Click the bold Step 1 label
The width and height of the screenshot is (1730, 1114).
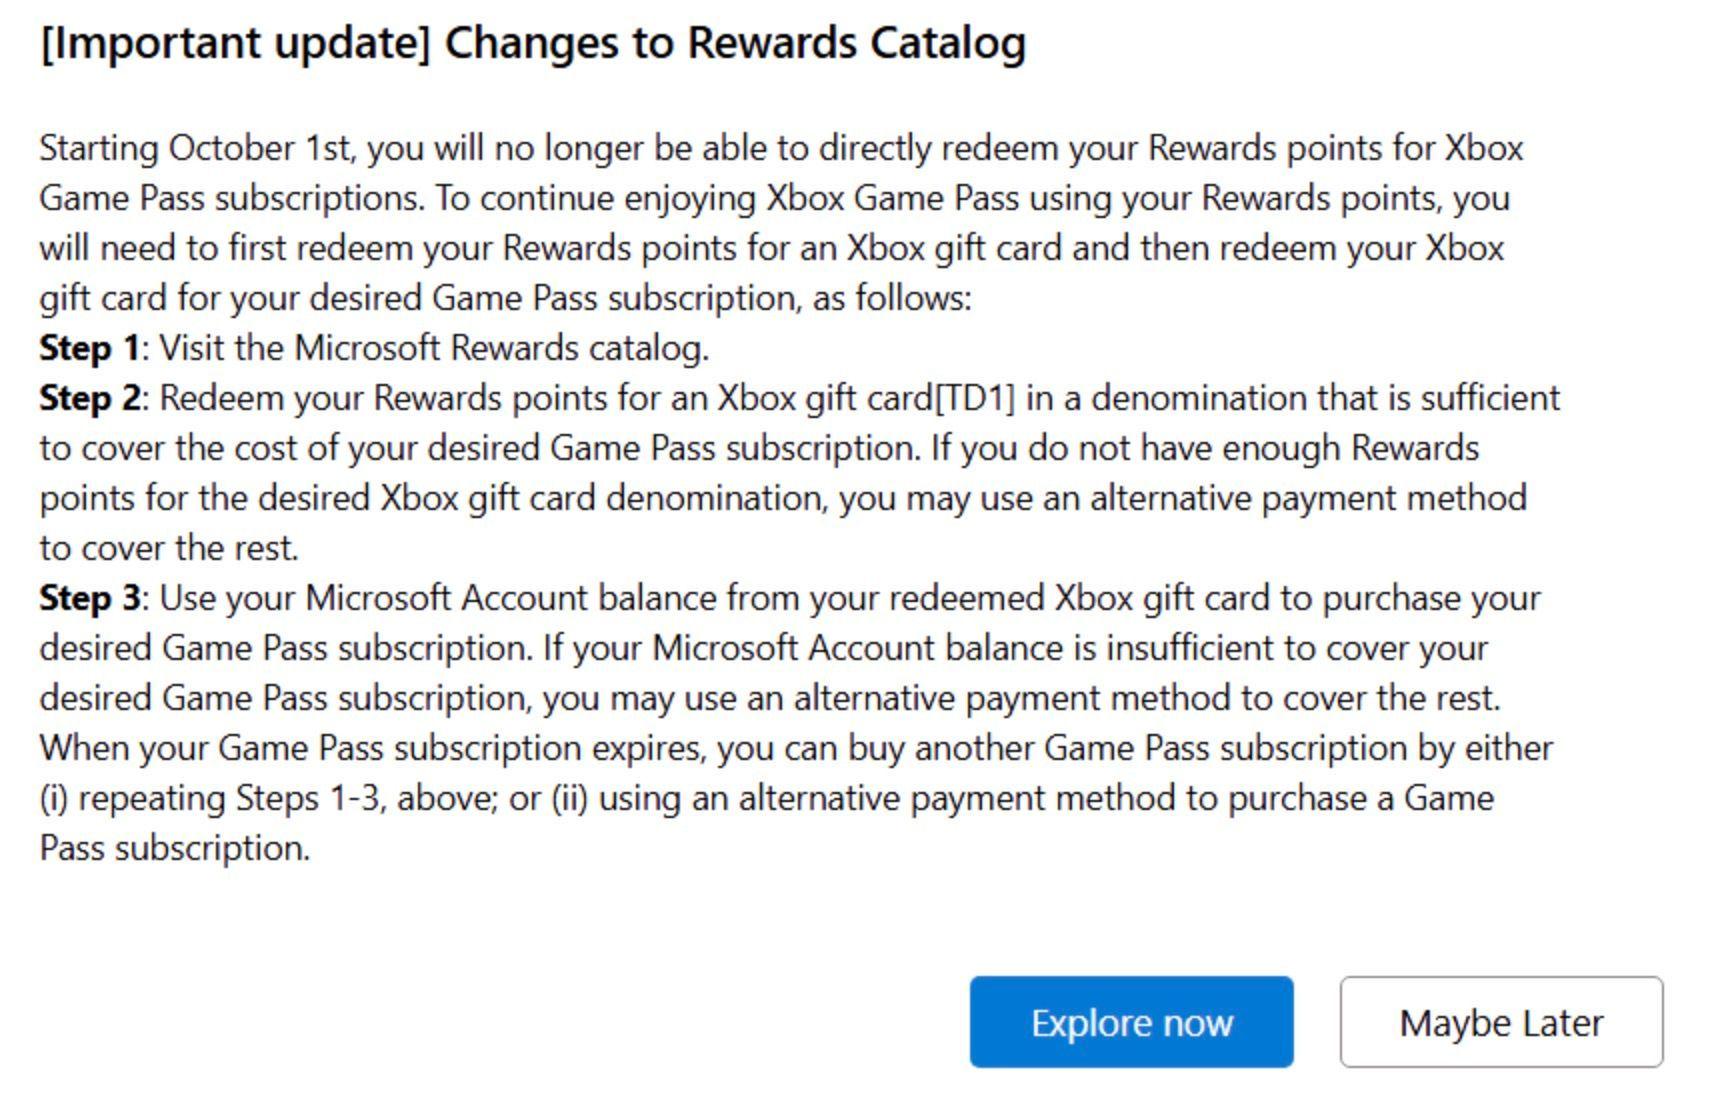click(89, 348)
